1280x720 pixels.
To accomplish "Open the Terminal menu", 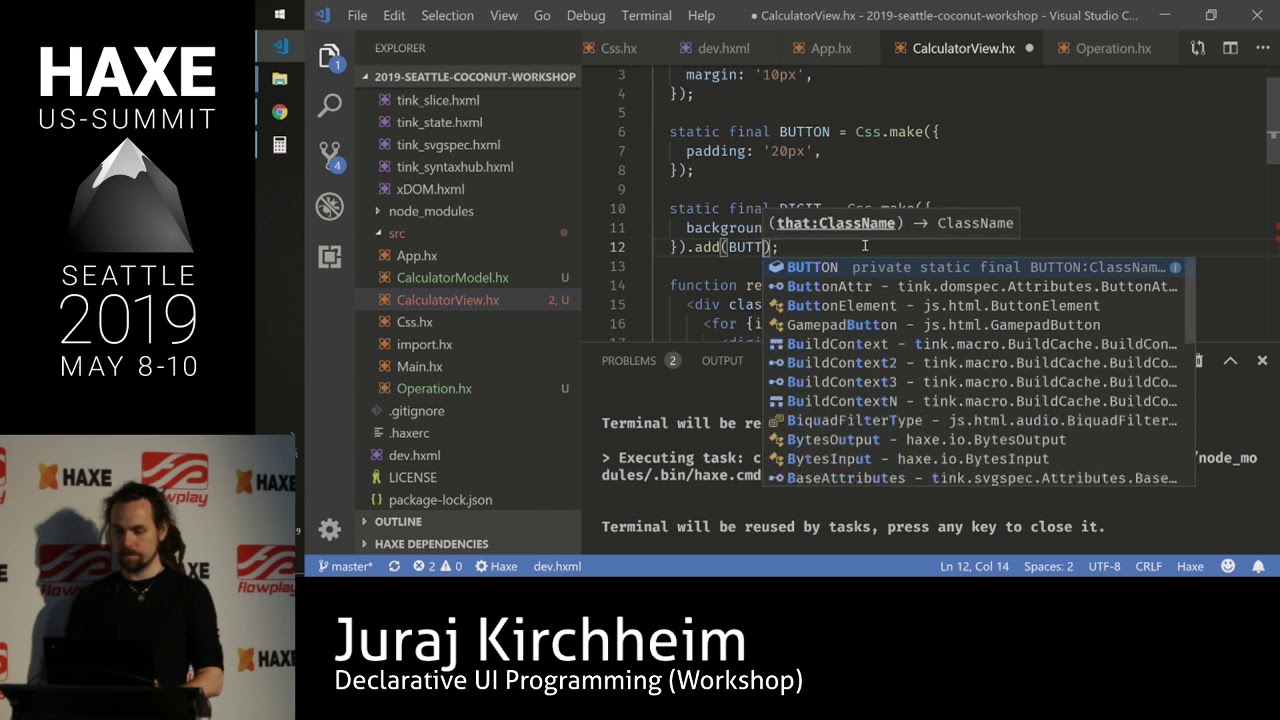I will point(646,15).
